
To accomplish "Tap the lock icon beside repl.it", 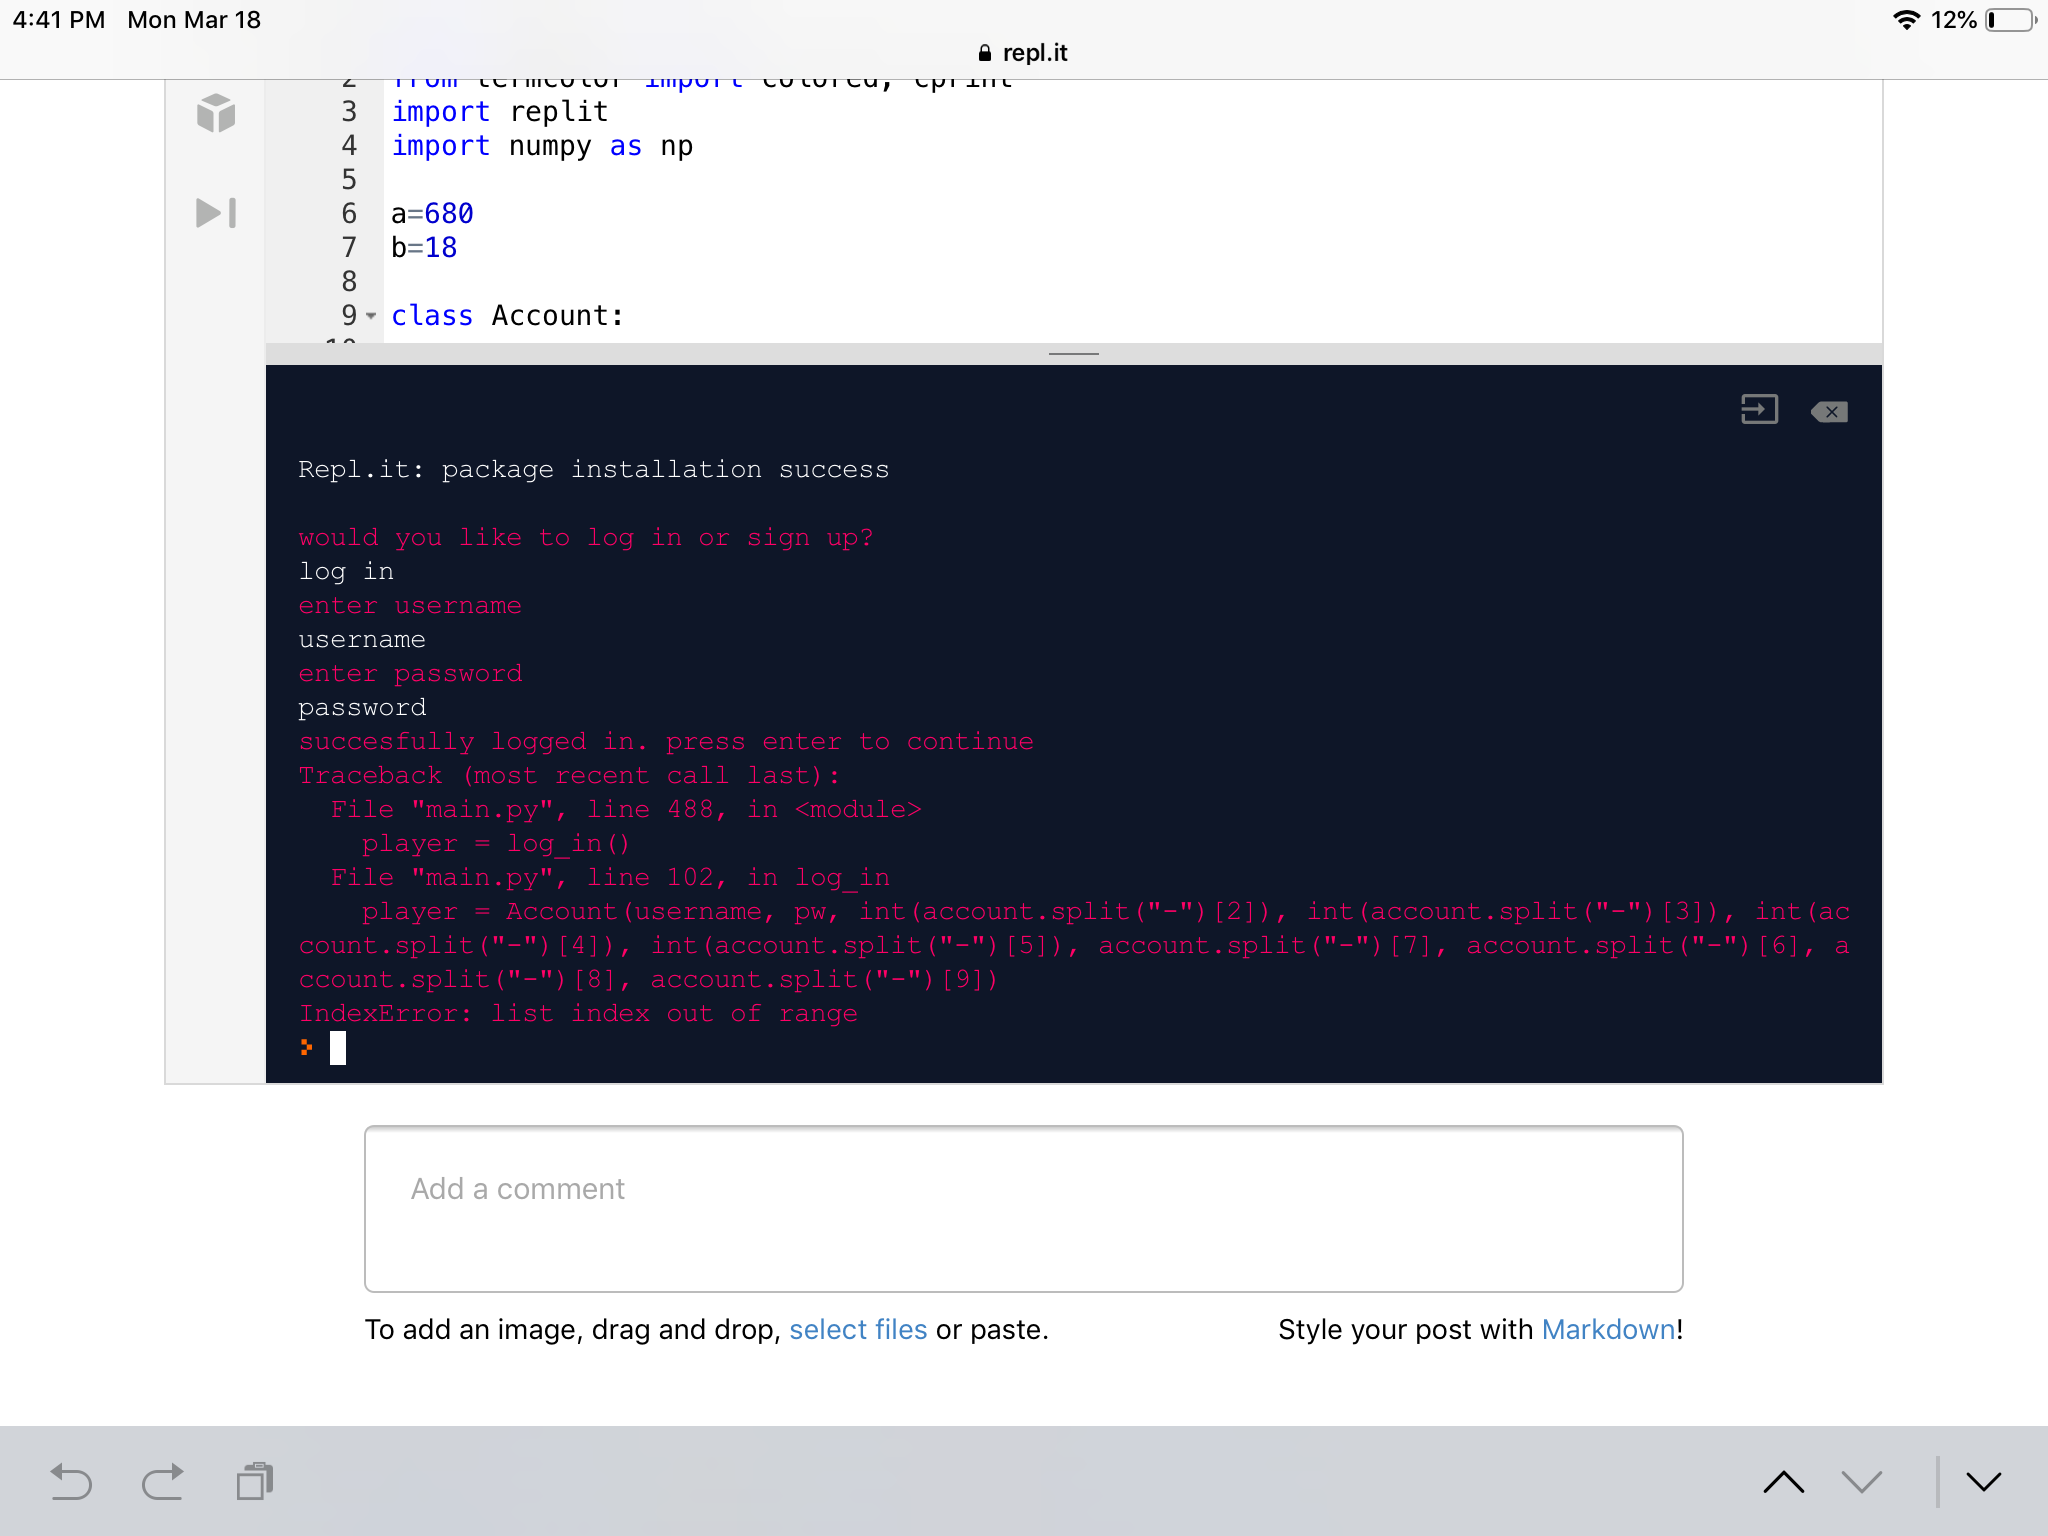I will tap(985, 53).
